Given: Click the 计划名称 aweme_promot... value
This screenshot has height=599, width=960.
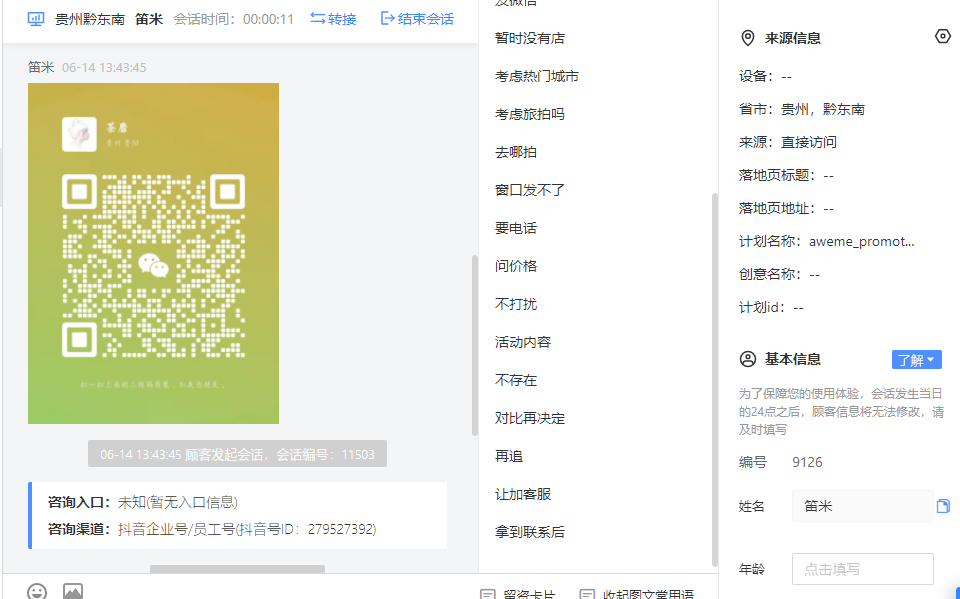Looking at the screenshot, I should [x=861, y=241].
